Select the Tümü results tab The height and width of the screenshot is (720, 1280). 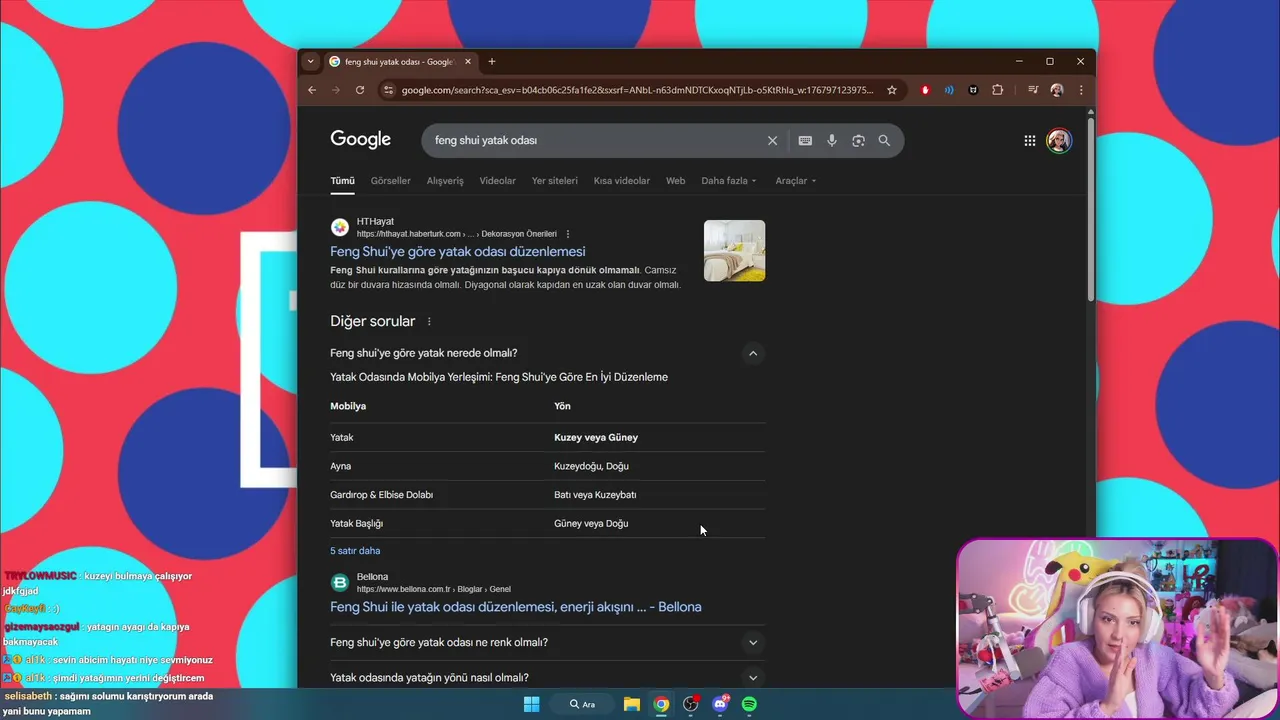[x=343, y=181]
